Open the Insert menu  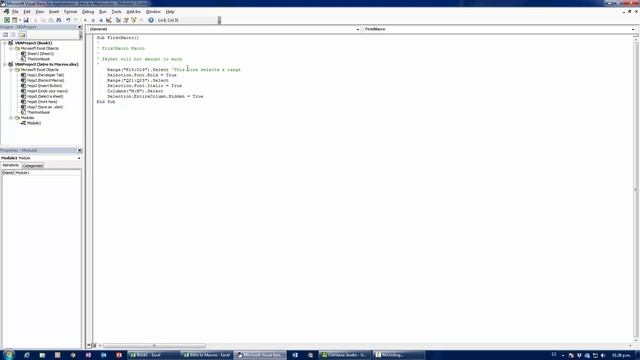[x=54, y=12]
